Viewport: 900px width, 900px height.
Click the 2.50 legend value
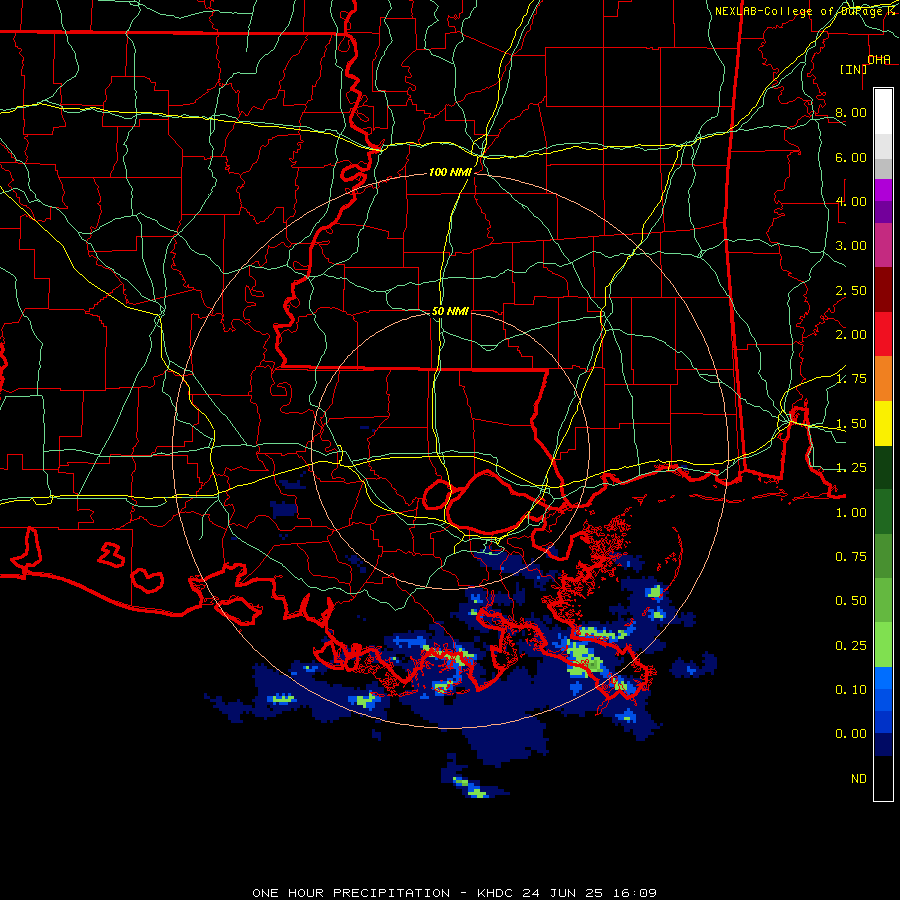coord(851,290)
